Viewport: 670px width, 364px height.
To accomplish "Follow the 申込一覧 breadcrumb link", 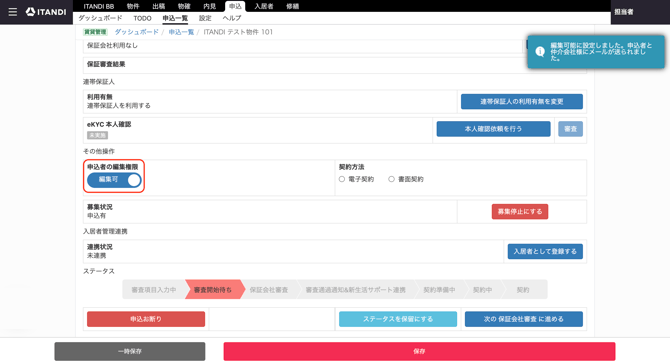I will click(x=181, y=32).
